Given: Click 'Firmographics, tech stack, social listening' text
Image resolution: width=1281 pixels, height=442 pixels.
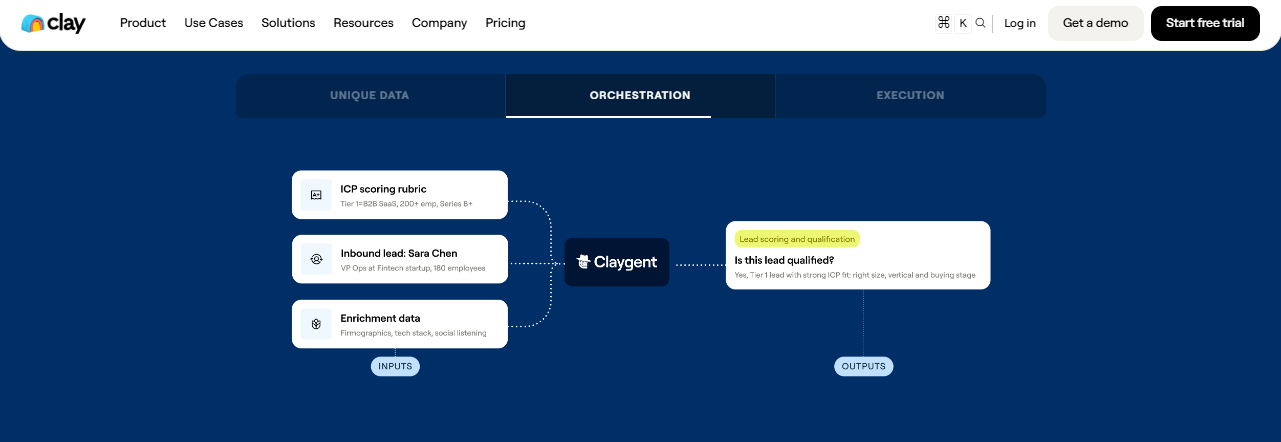Looking at the screenshot, I should click(413, 333).
